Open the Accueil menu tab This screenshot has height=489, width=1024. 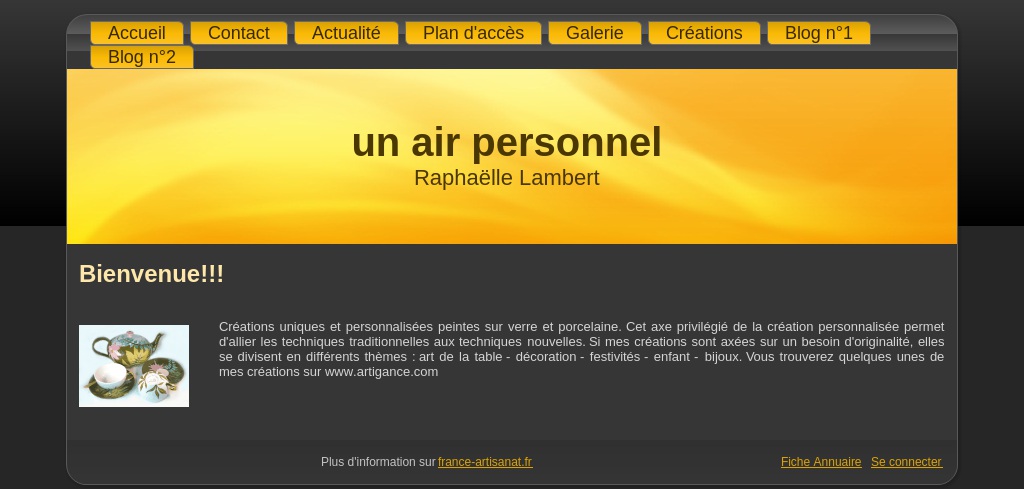click(x=136, y=33)
